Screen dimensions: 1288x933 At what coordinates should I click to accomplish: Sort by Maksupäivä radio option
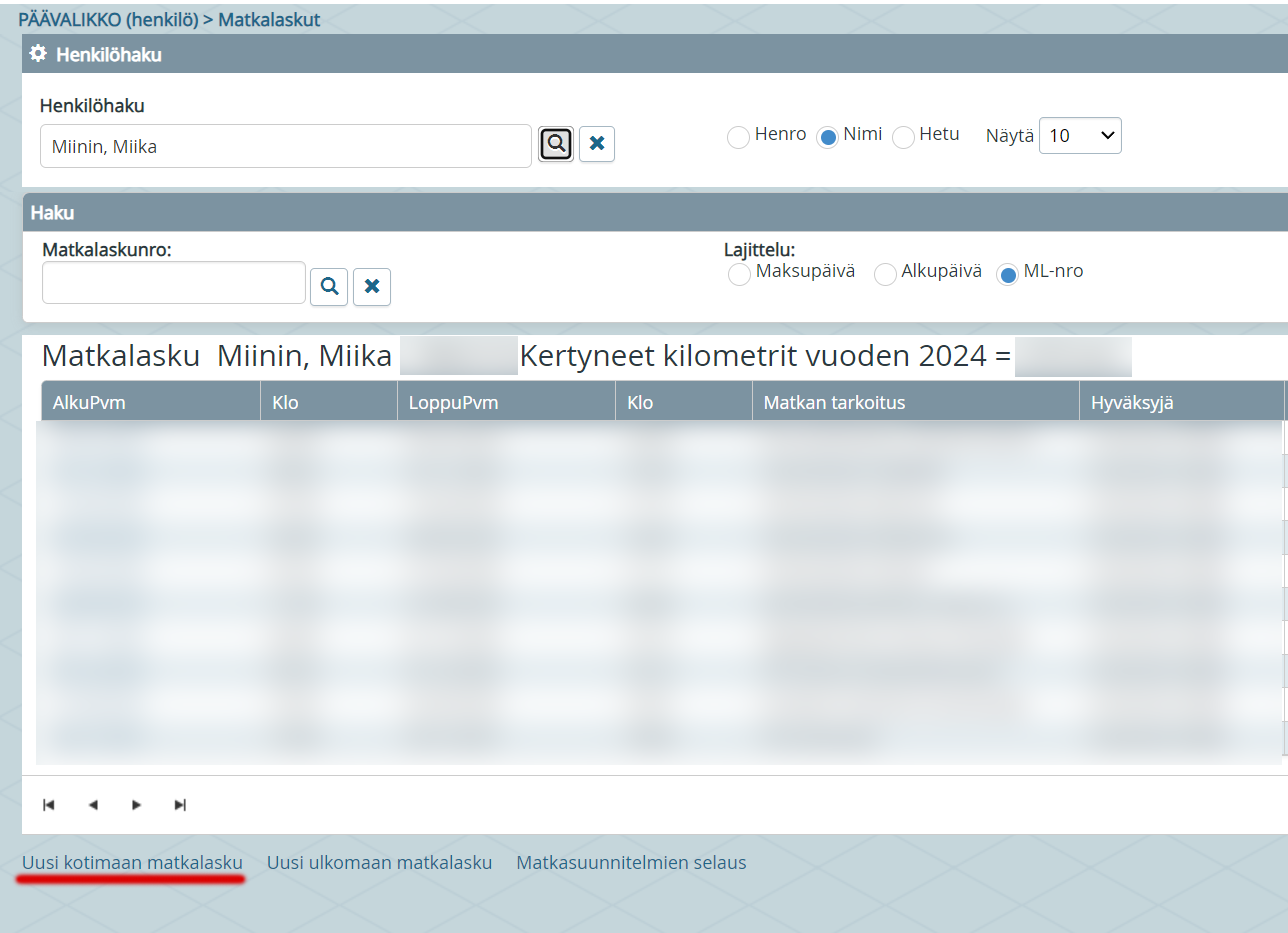tap(739, 274)
